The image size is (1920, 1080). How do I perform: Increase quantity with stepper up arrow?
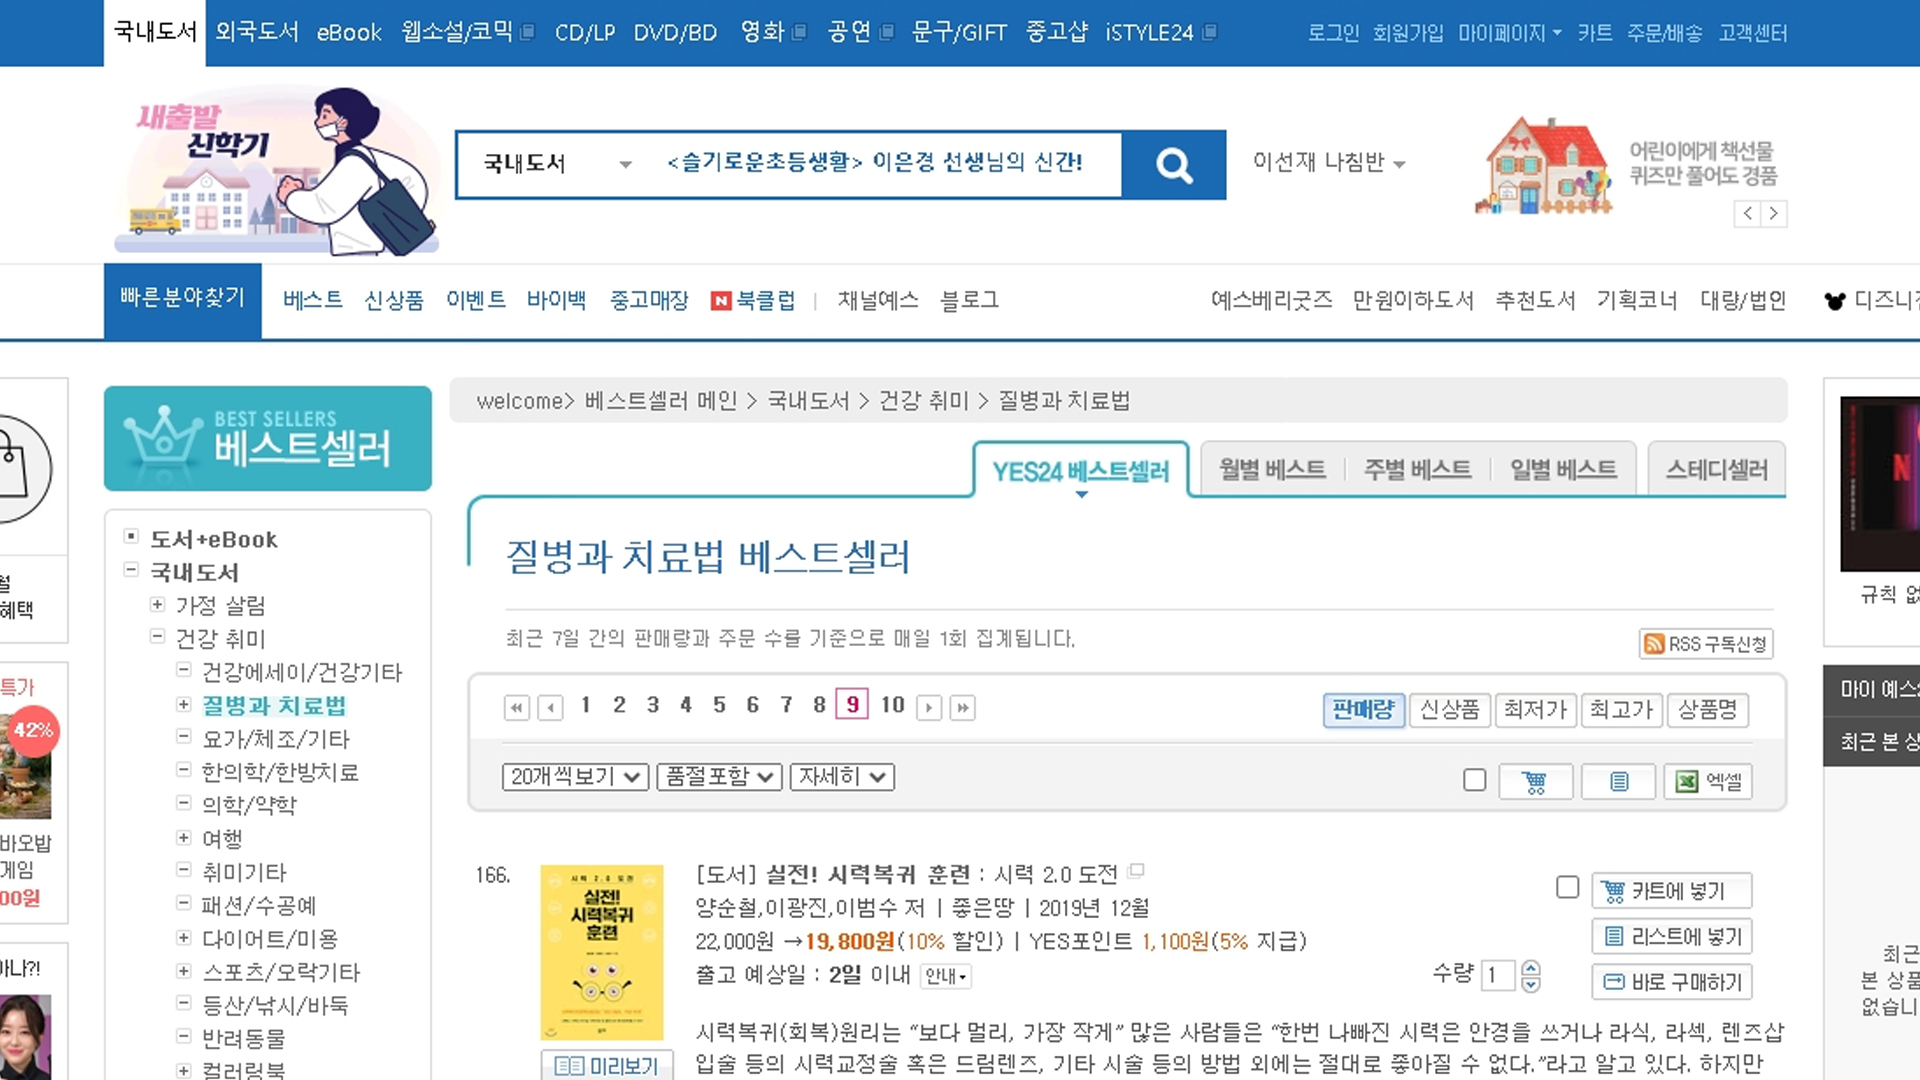[x=1531, y=967]
